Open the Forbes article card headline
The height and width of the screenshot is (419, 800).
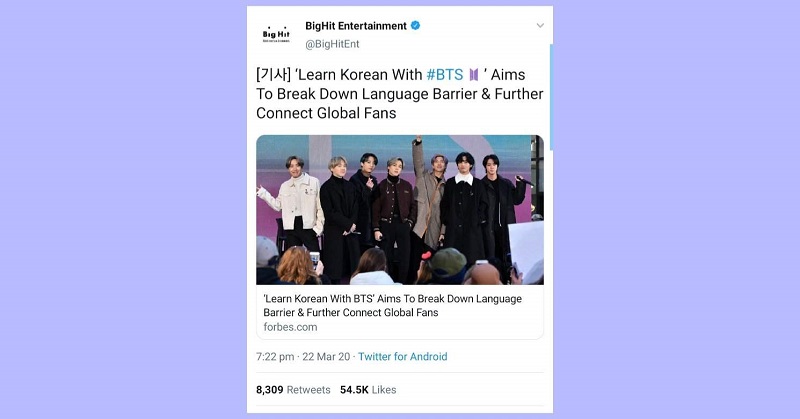click(392, 306)
